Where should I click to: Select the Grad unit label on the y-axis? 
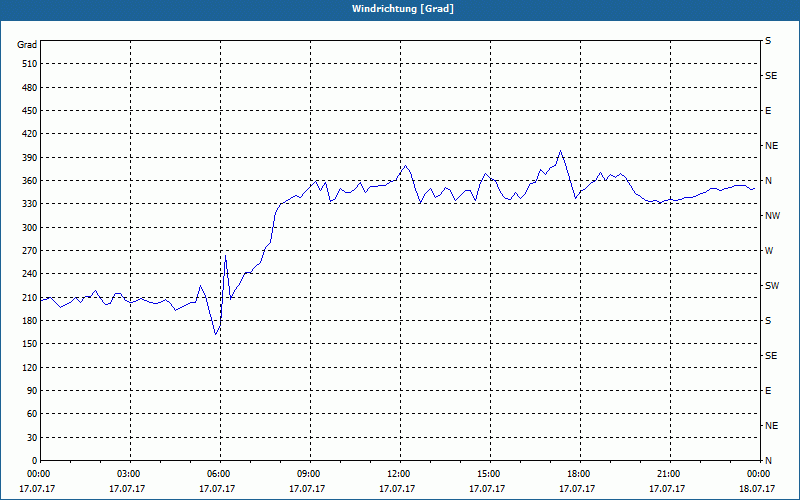(27, 45)
